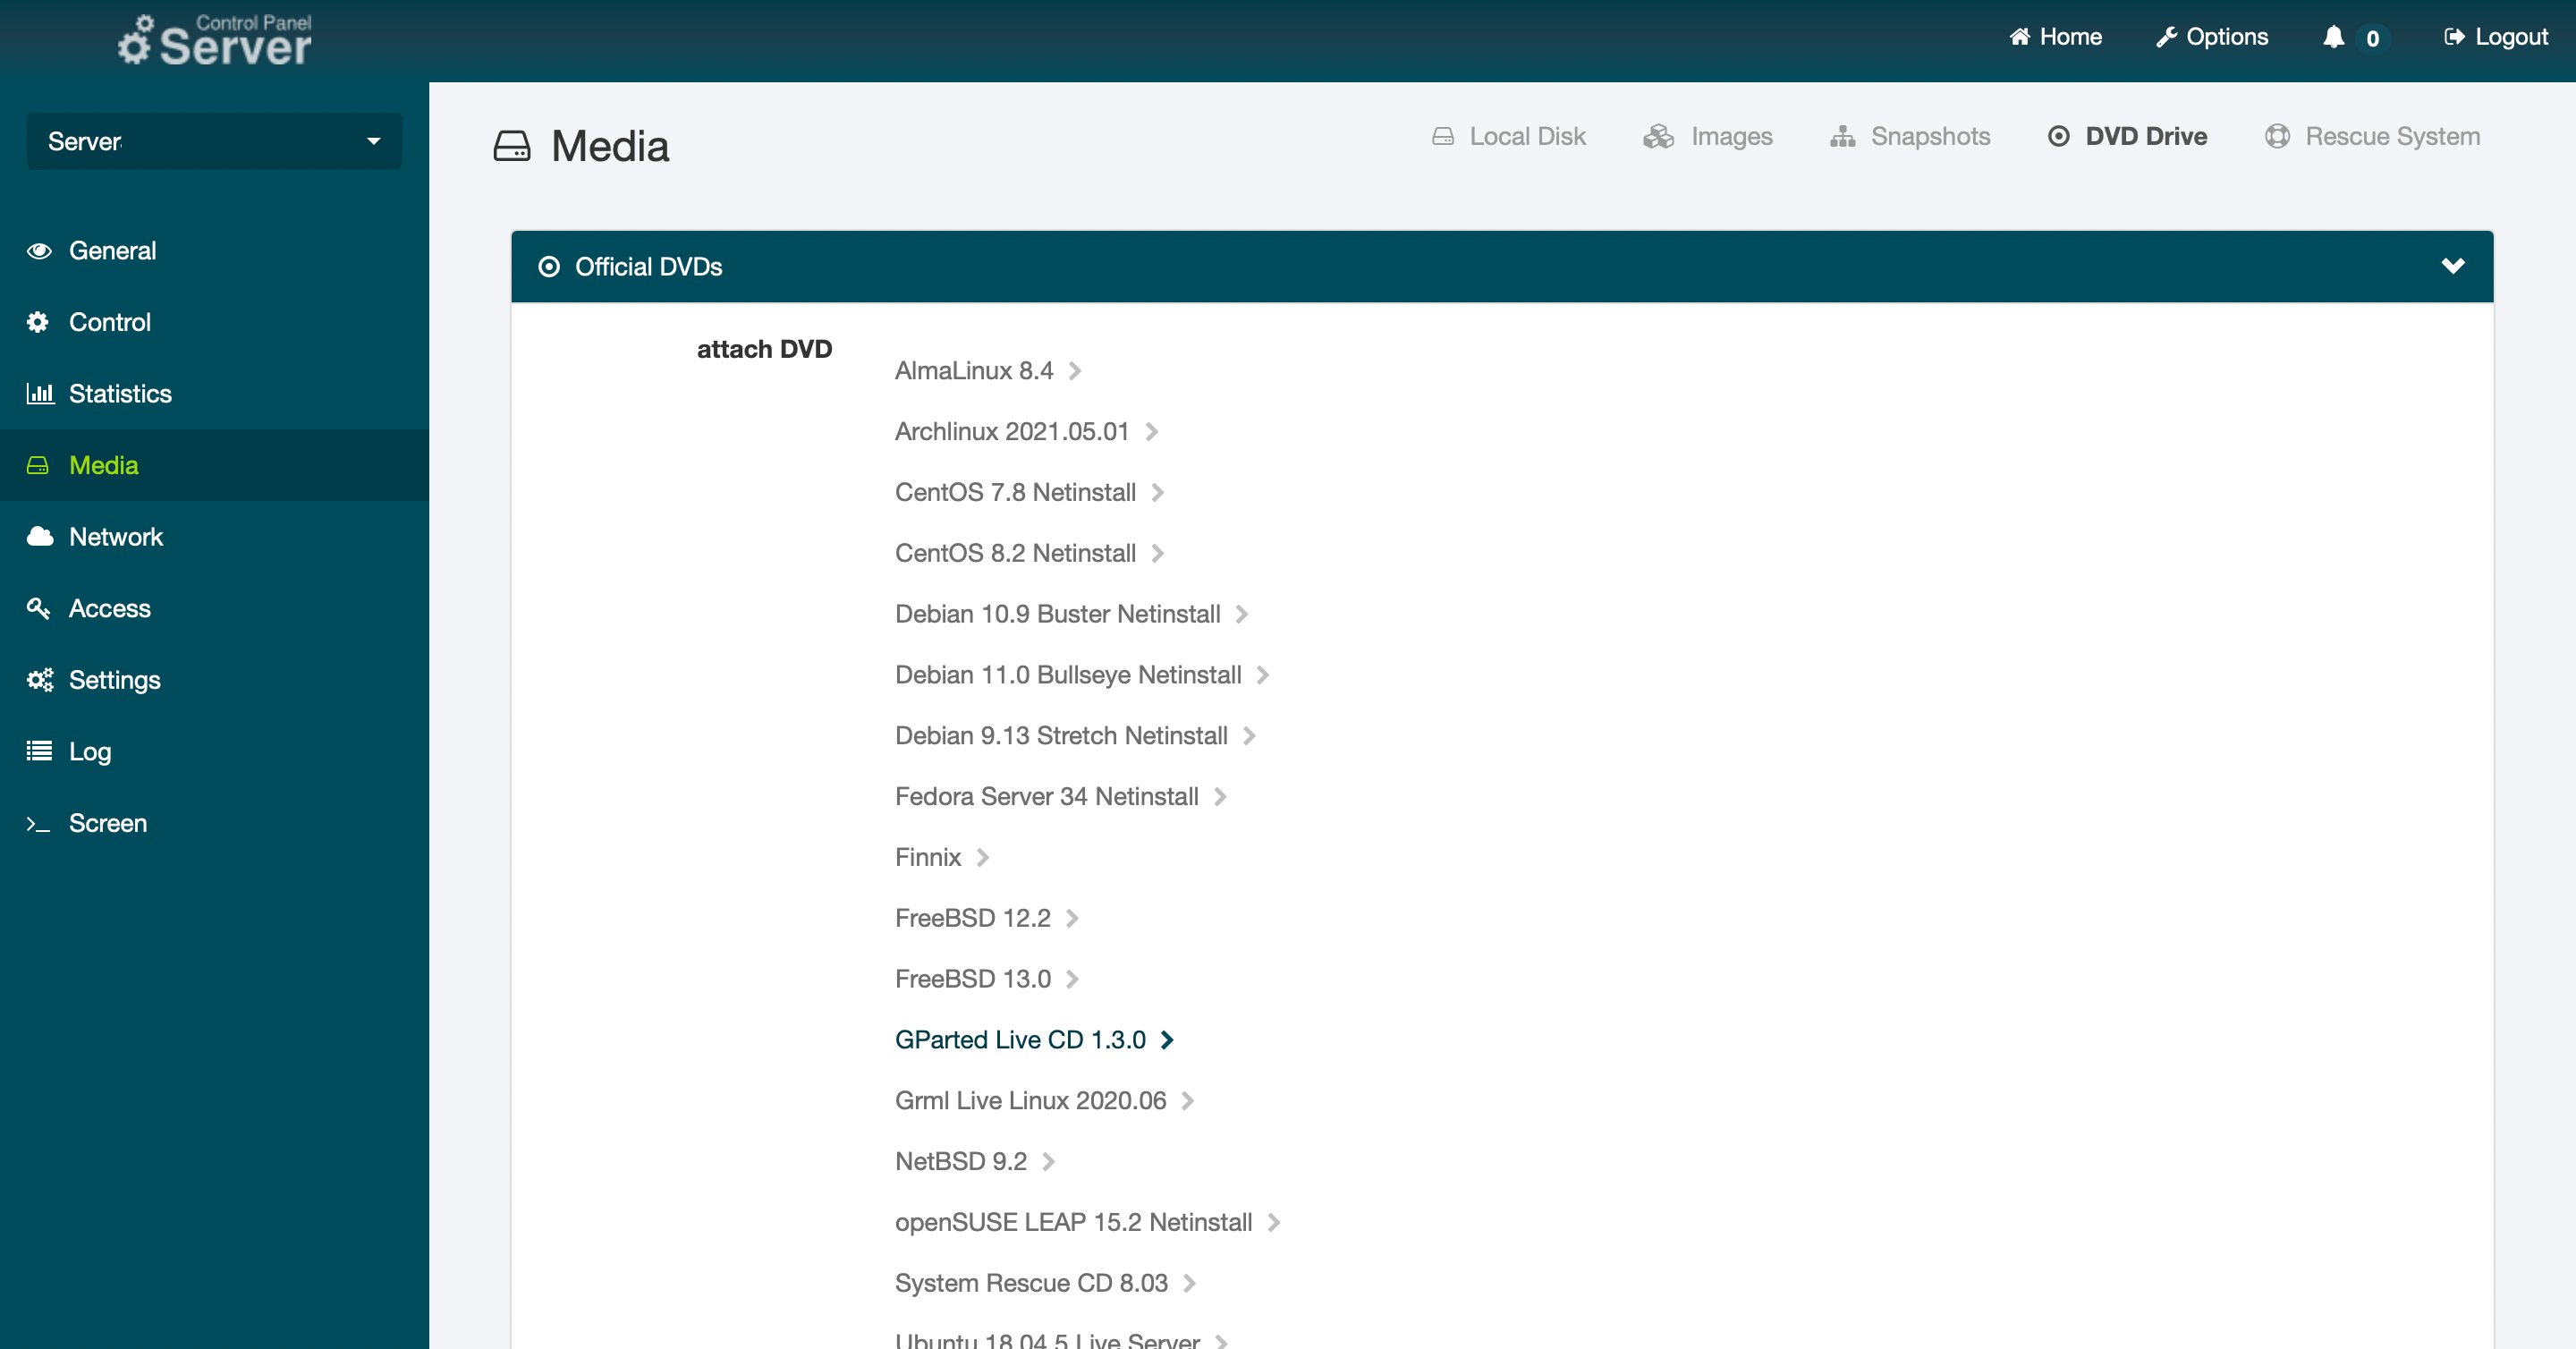
Task: Select the DVD Drive tab
Action: point(2127,136)
